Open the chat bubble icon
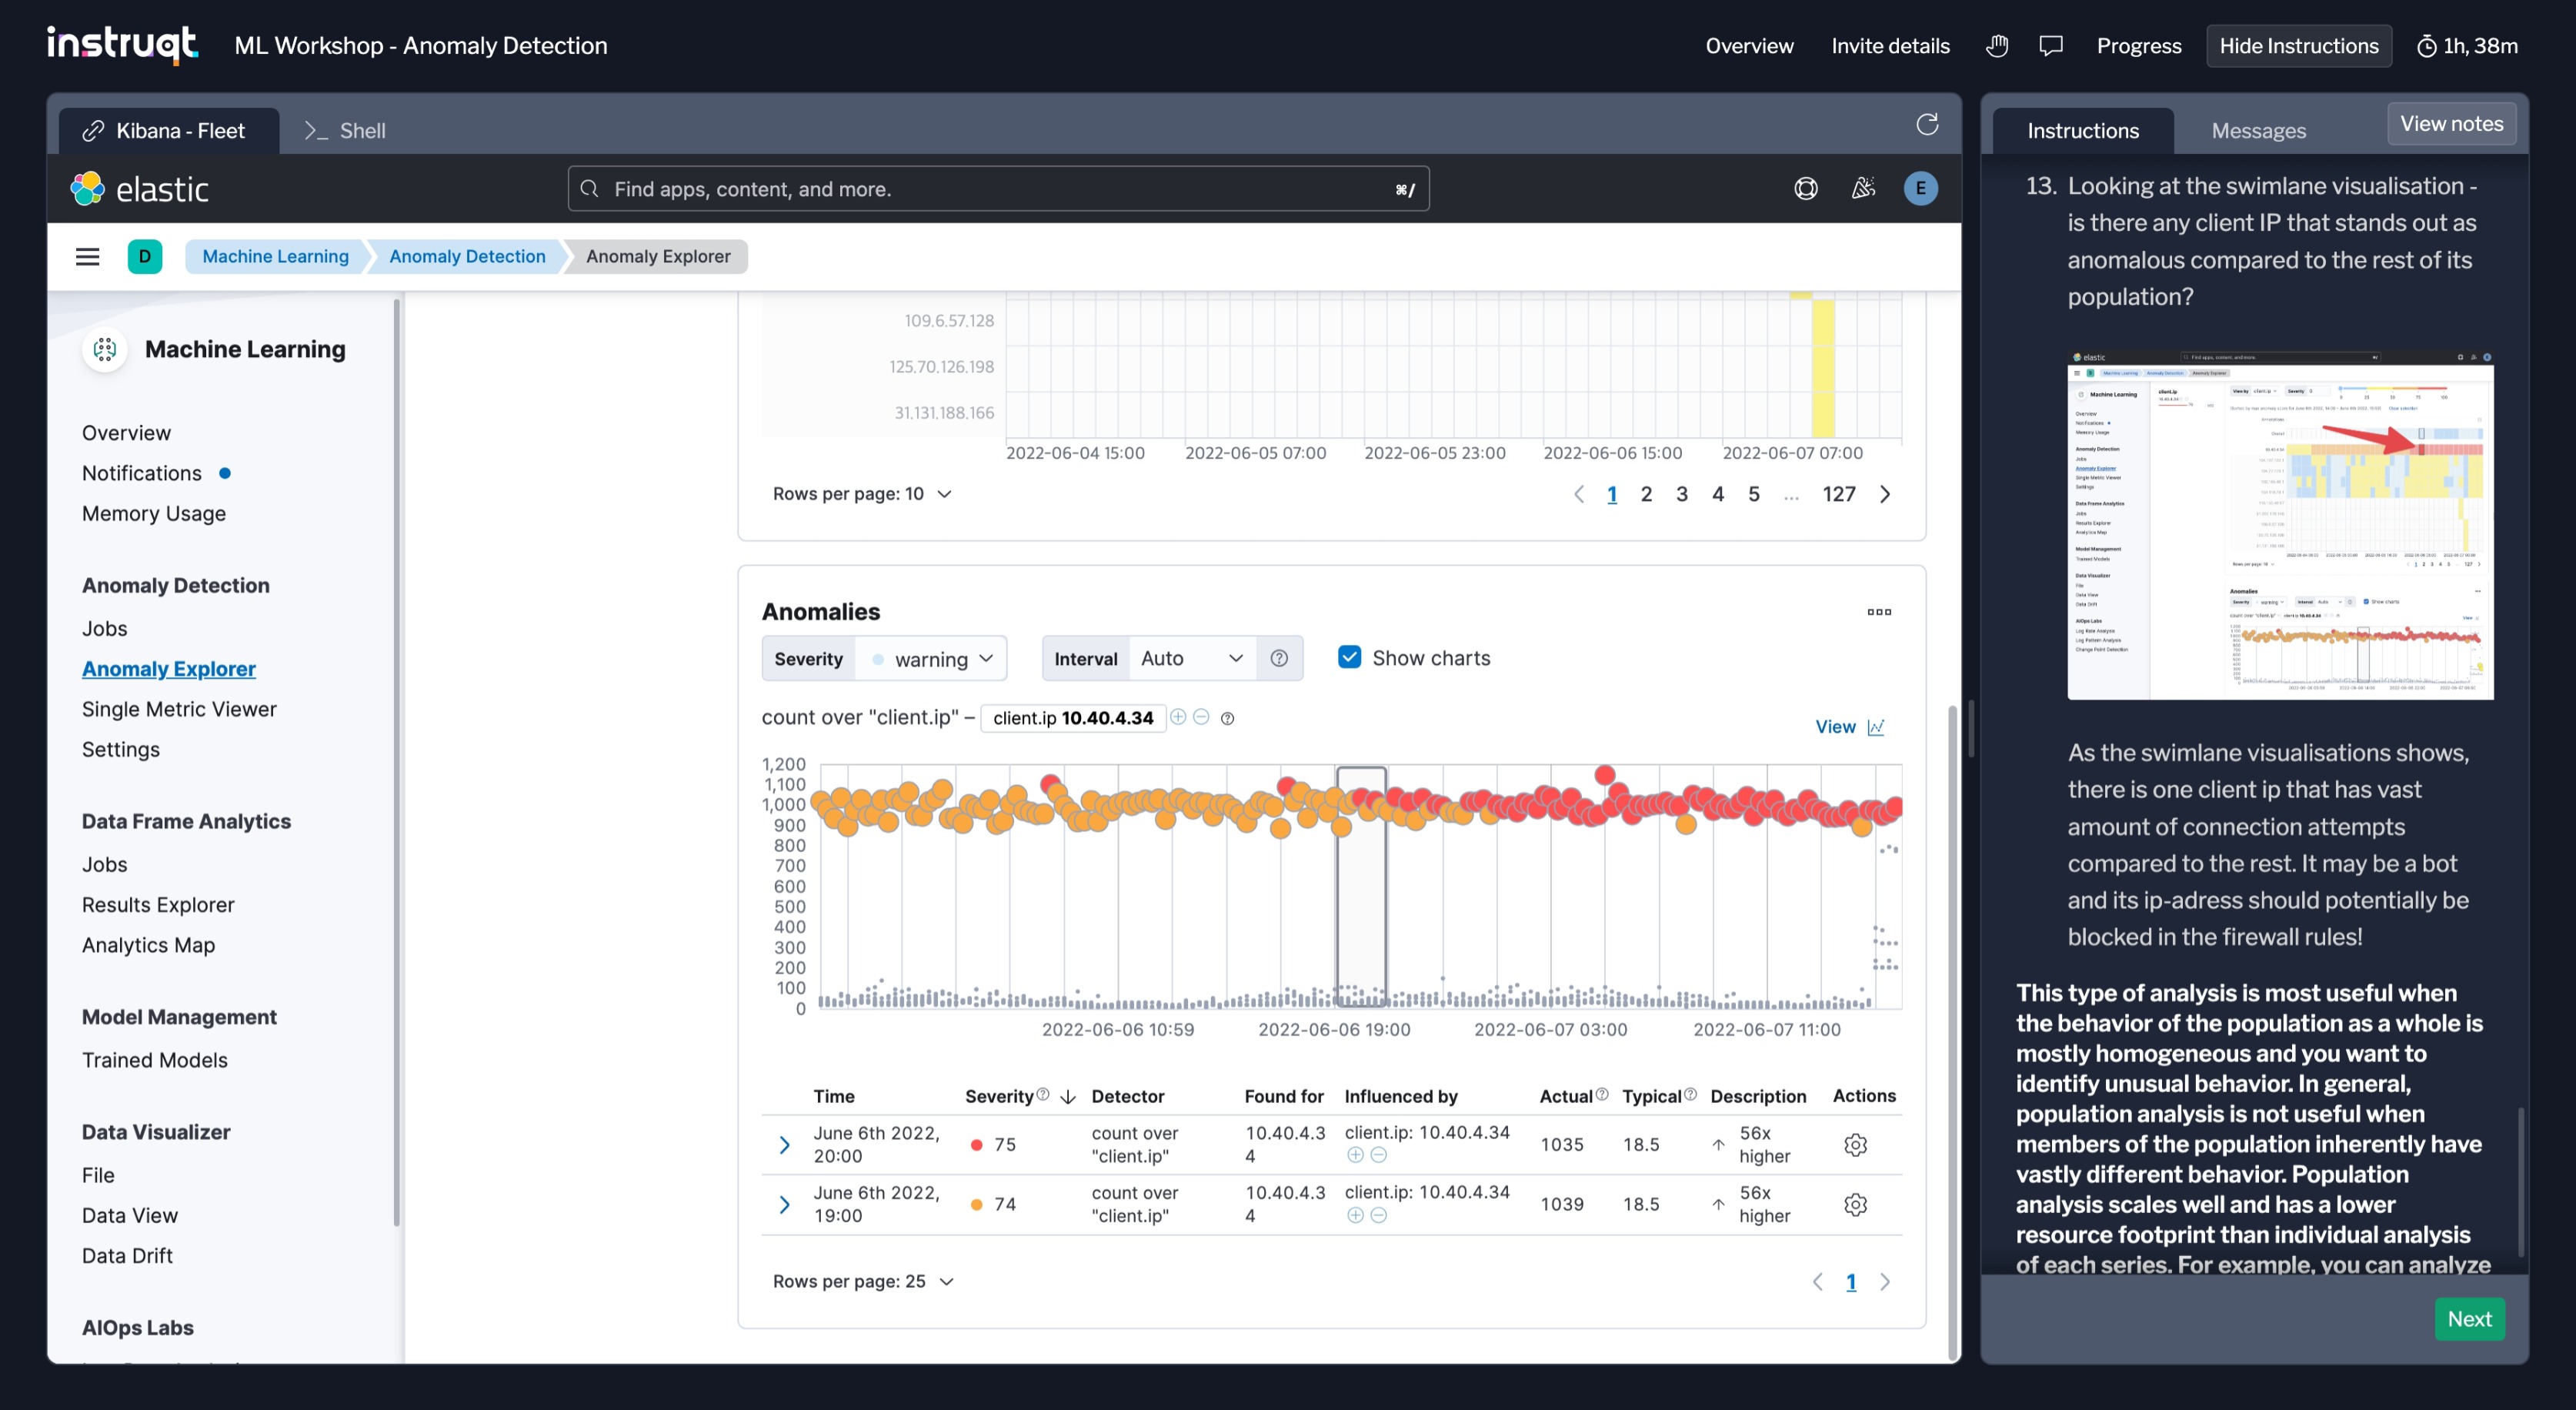Screen dimensions: 2576x1410 tap(2051, 46)
